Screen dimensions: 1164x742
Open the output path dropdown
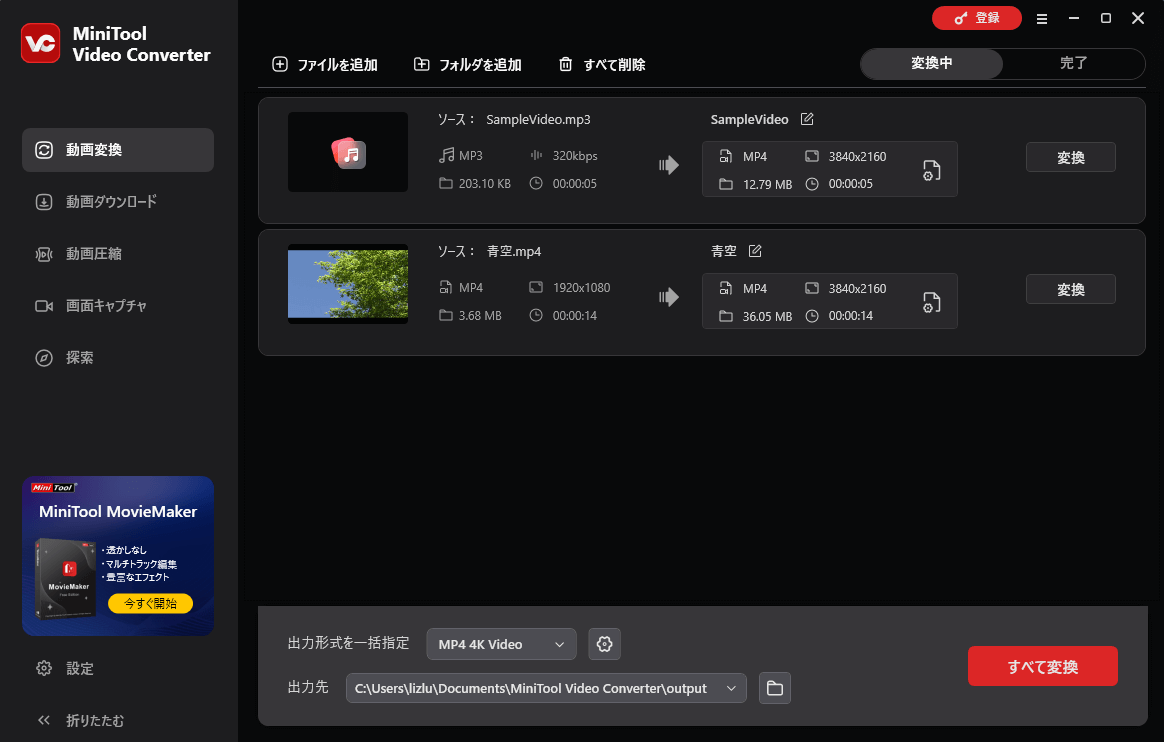click(546, 688)
